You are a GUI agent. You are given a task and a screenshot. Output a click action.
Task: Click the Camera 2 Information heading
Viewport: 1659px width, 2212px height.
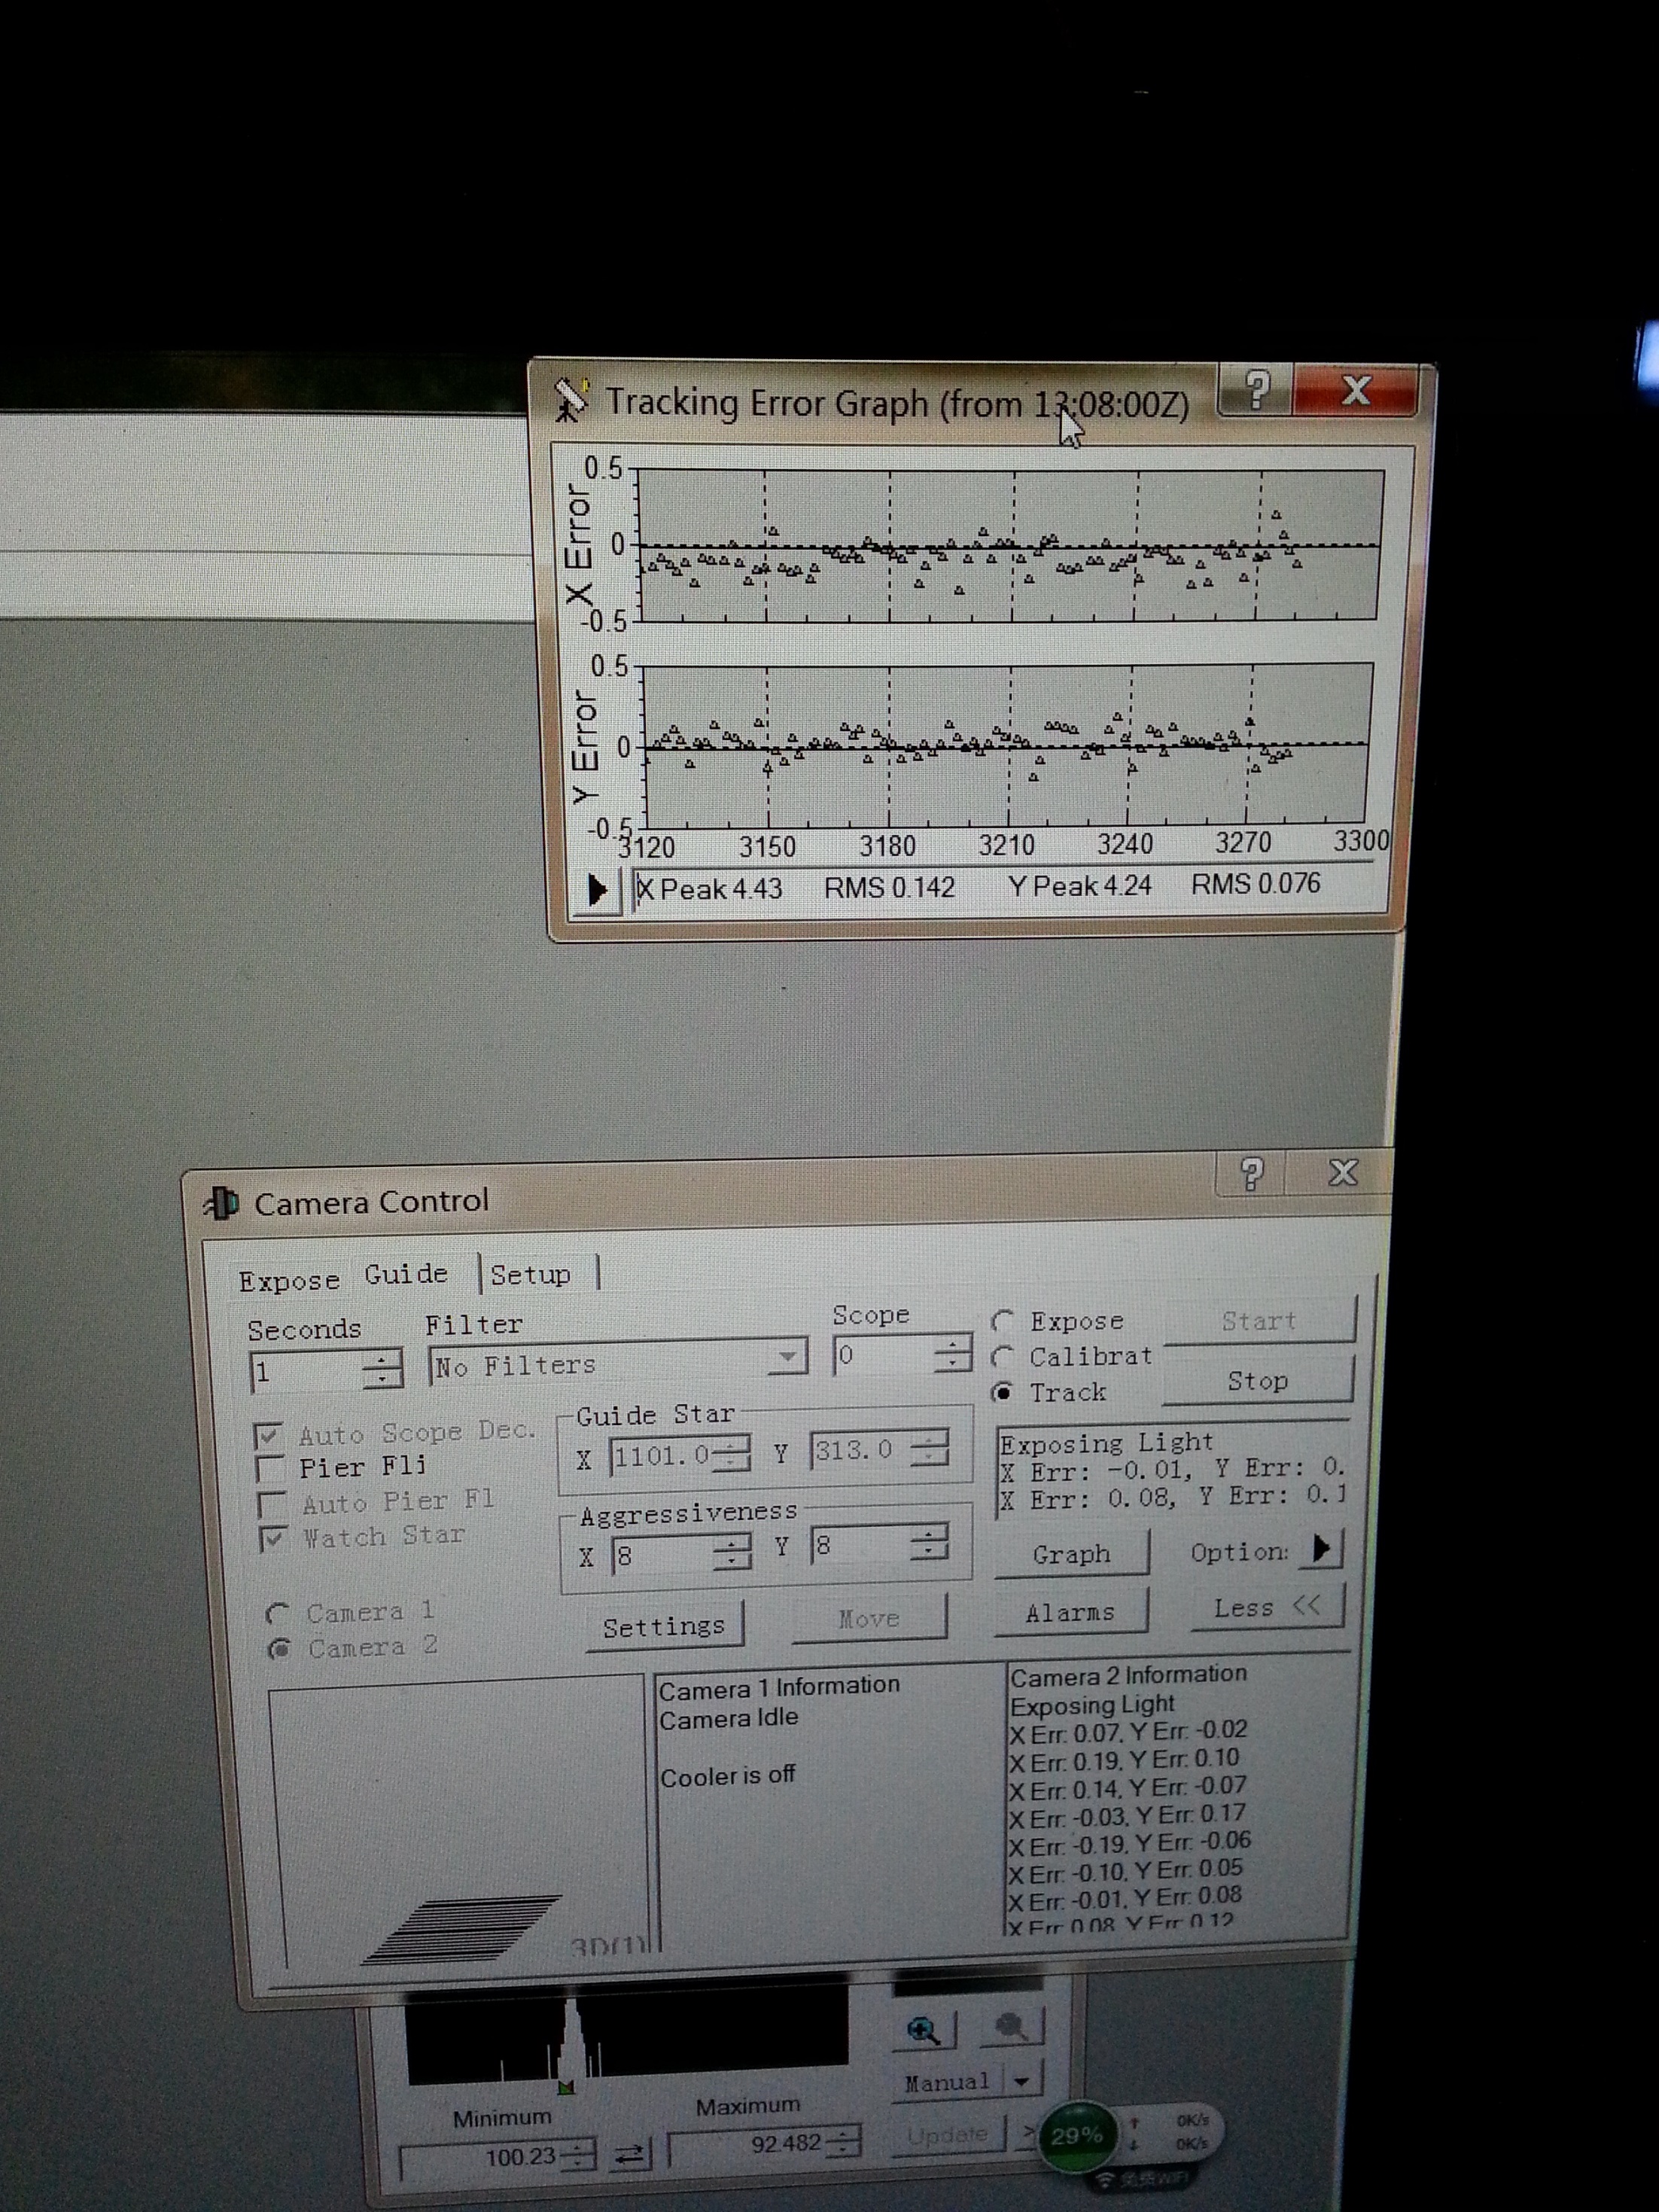click(x=1128, y=1675)
